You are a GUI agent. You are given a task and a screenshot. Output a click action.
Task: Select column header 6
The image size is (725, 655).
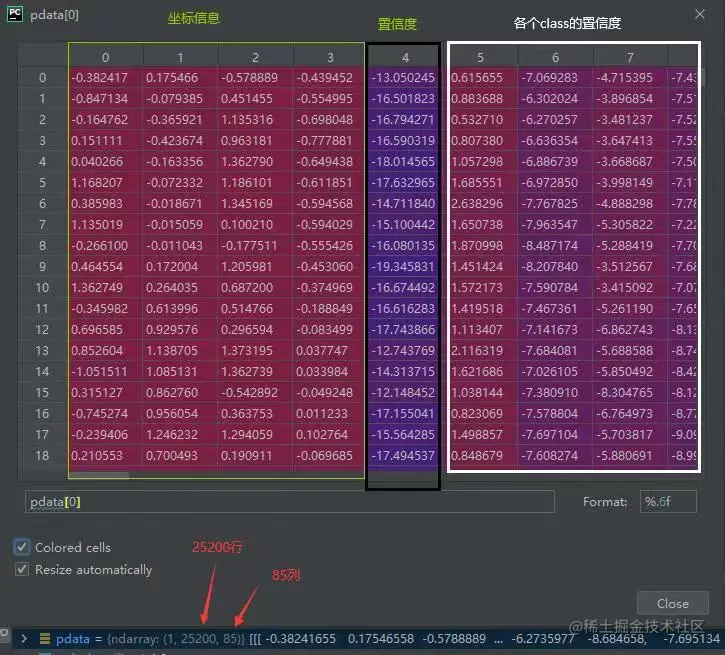pos(555,57)
